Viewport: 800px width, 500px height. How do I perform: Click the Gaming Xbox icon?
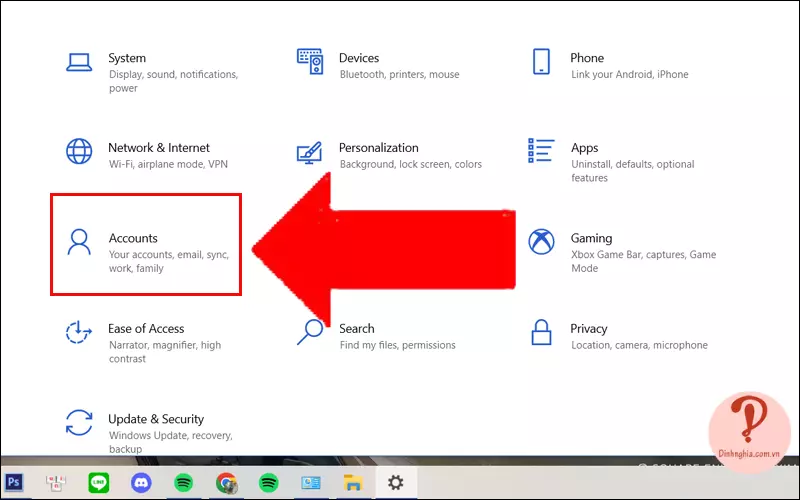tap(541, 242)
